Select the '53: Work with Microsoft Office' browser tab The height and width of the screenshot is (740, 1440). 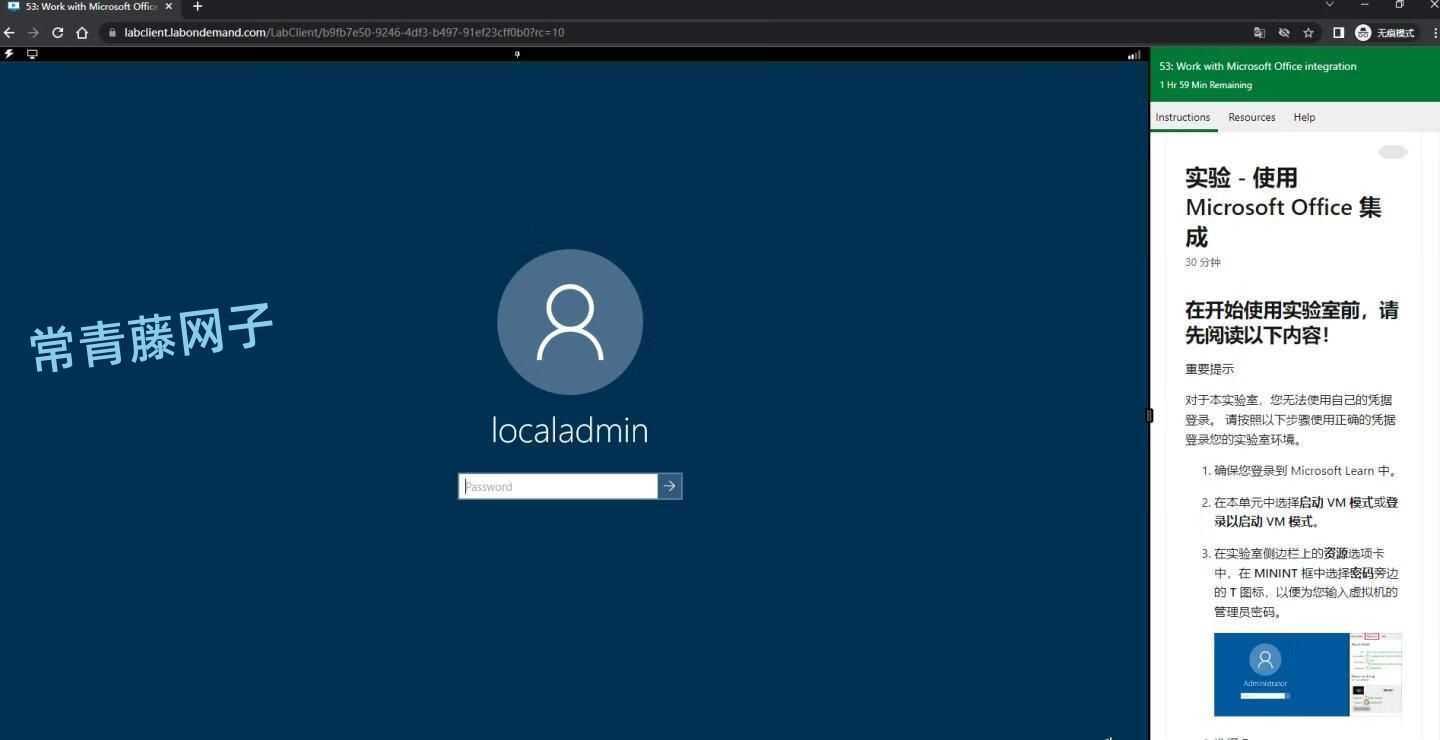[x=90, y=7]
